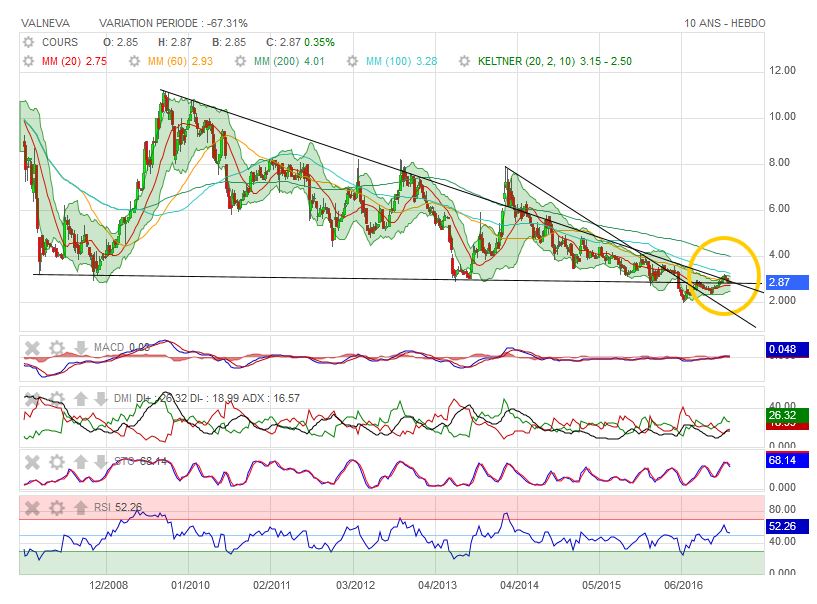Open MACD indicator settings gear

coord(57,348)
